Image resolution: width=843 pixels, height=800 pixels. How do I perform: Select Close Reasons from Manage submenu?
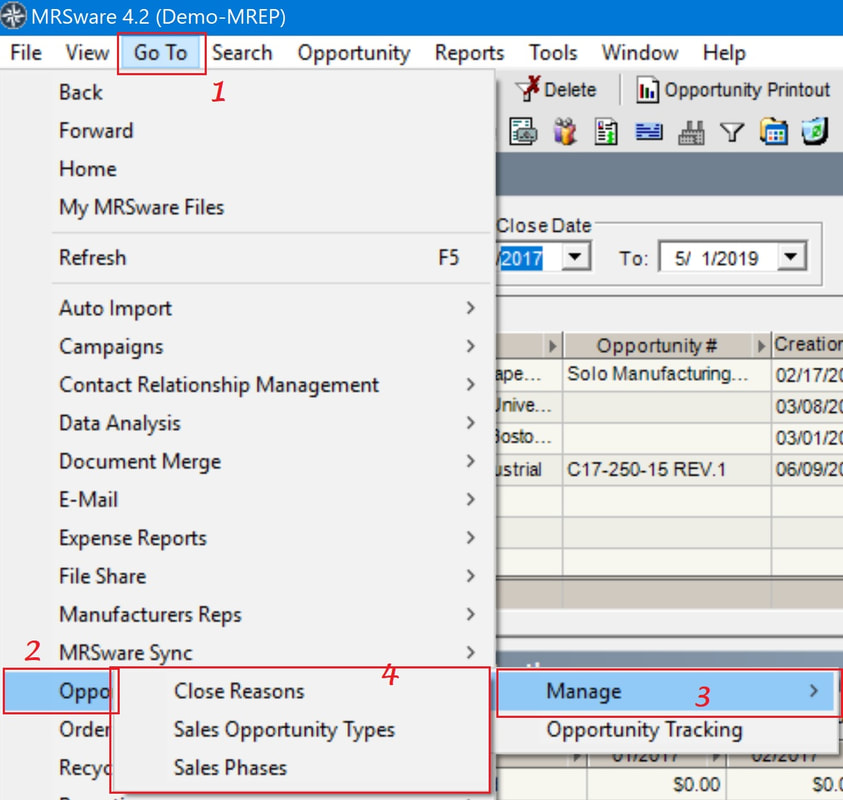point(300,691)
